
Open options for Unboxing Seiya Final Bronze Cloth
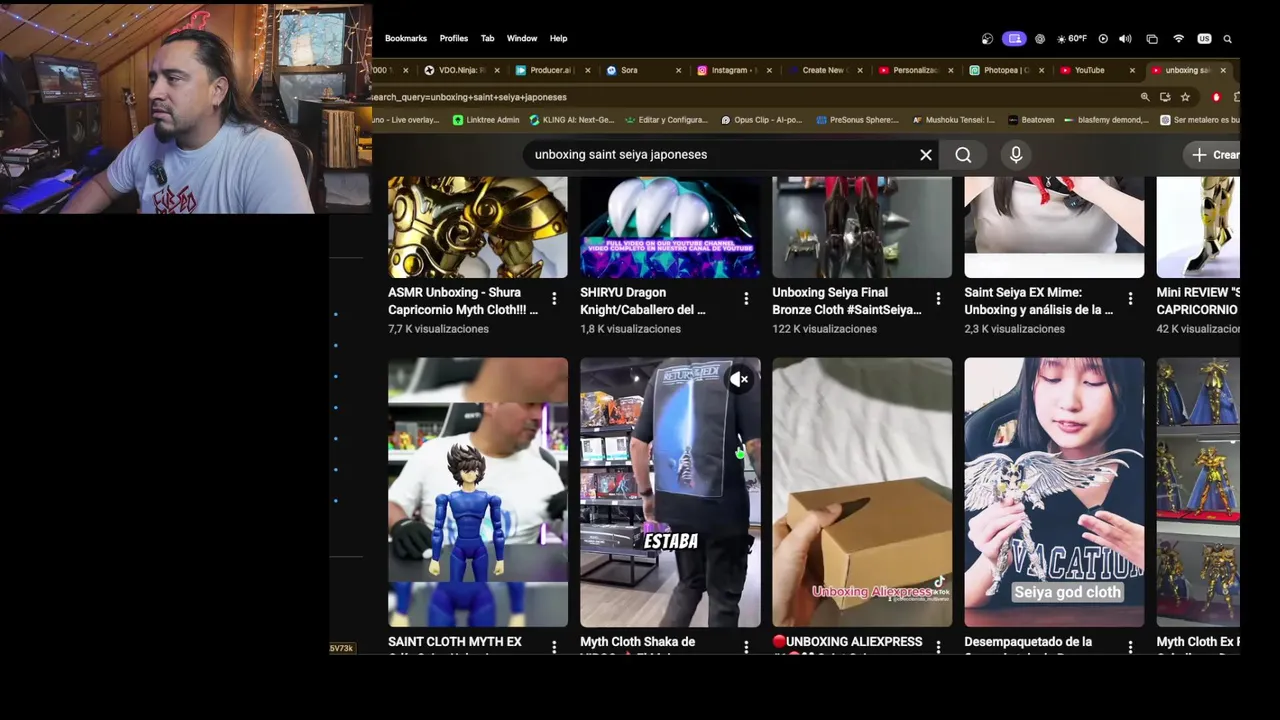[938, 299]
